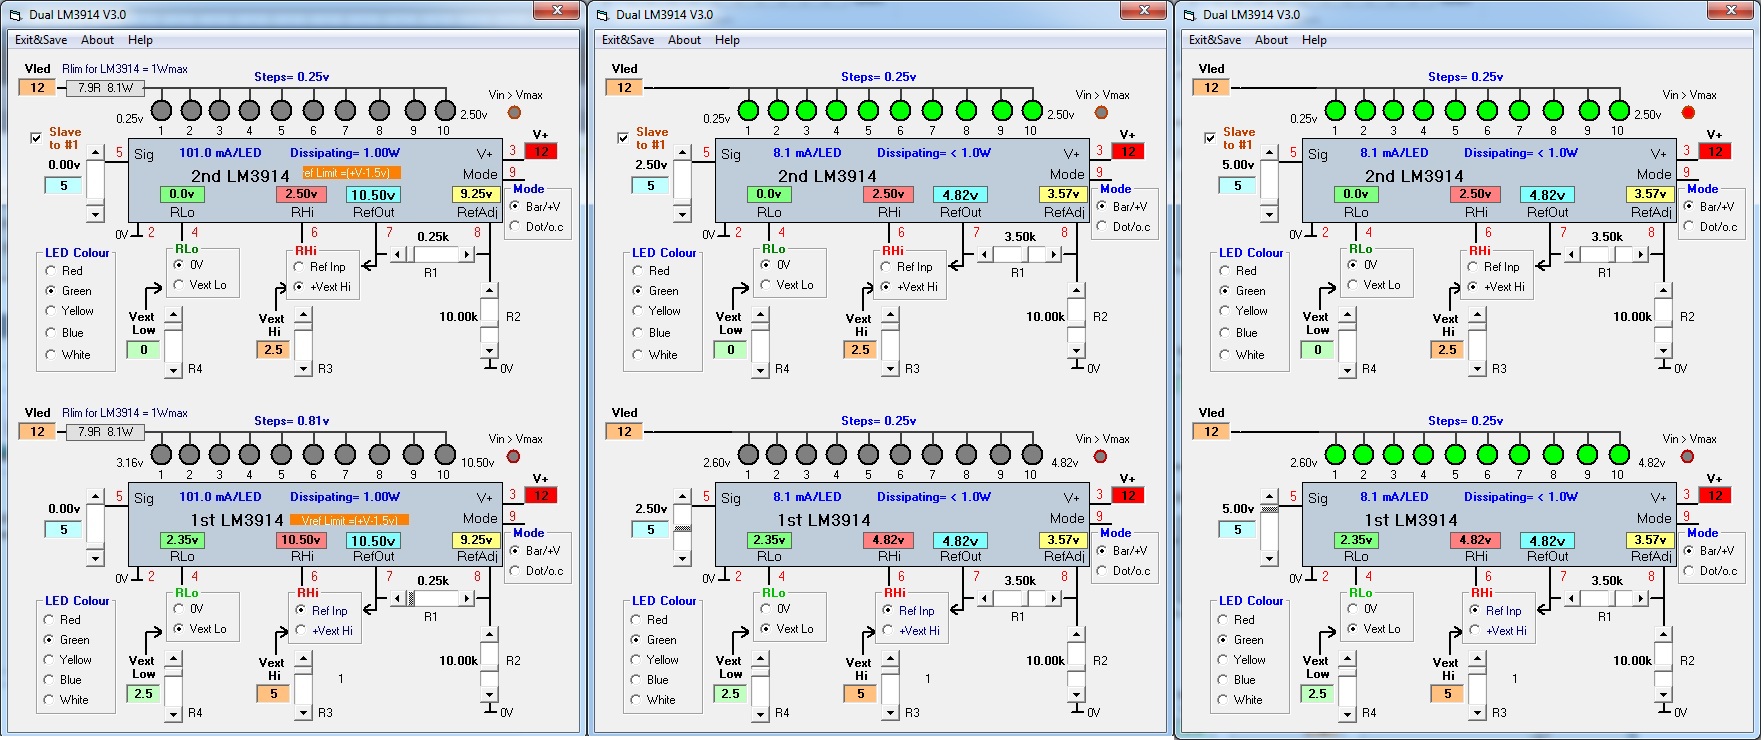Screen dimensions: 1764x740
Task: Click LED 10 in left window's 2nd LM3914 row
Action: [445, 110]
